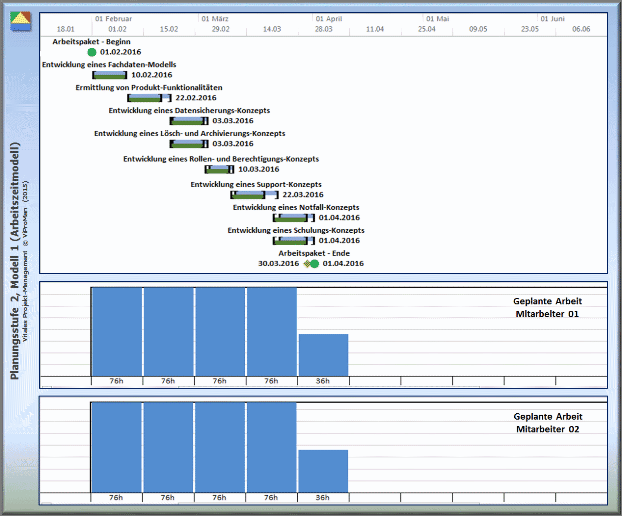Click the 36h workload bar for Mitarbeiter 01
The image size is (622, 516).
[x=323, y=355]
